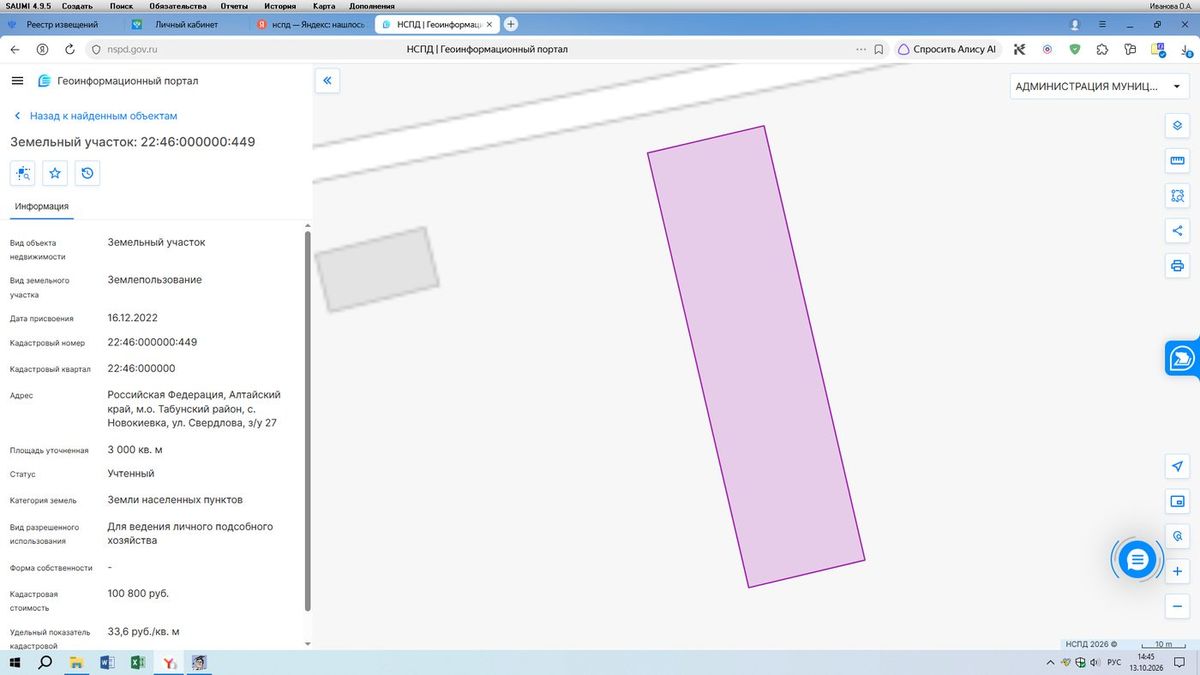Open a new browser tab

click(x=511, y=24)
